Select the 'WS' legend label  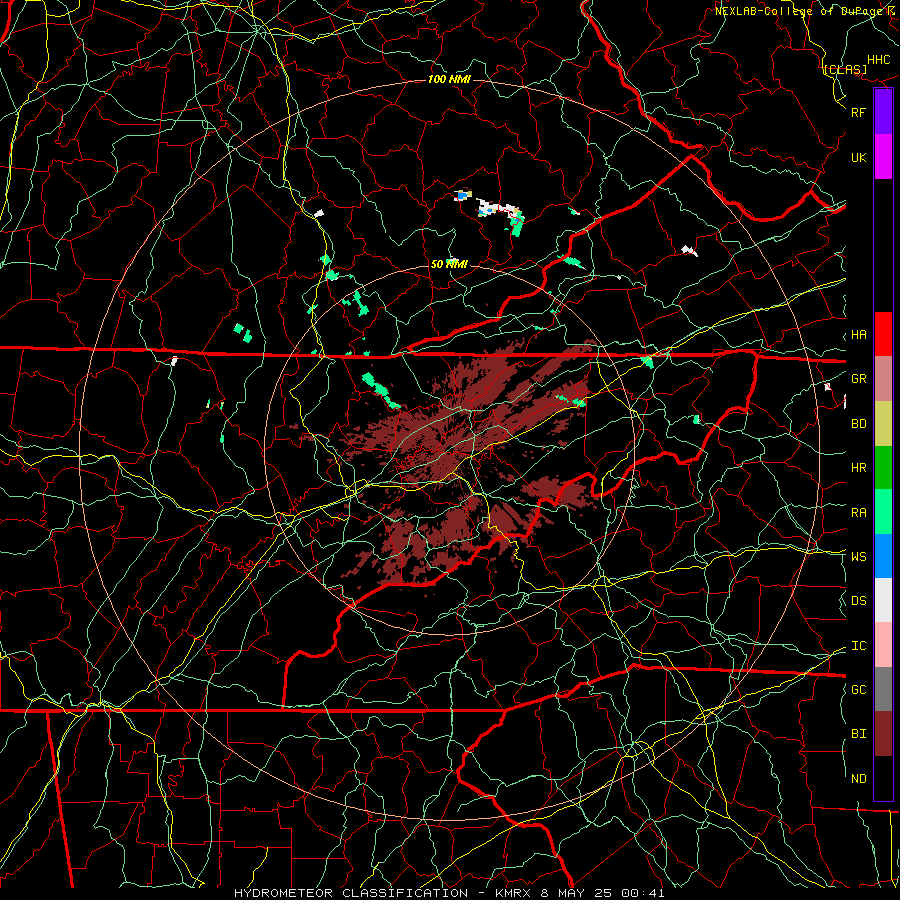point(859,556)
